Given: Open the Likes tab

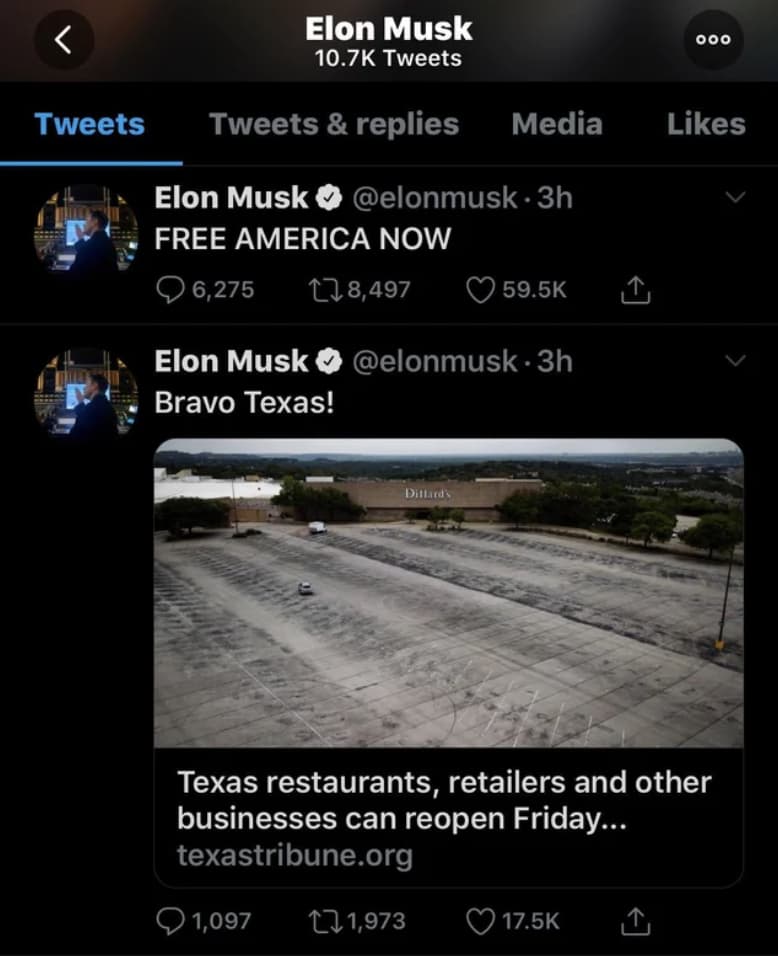Looking at the screenshot, I should click(x=706, y=124).
